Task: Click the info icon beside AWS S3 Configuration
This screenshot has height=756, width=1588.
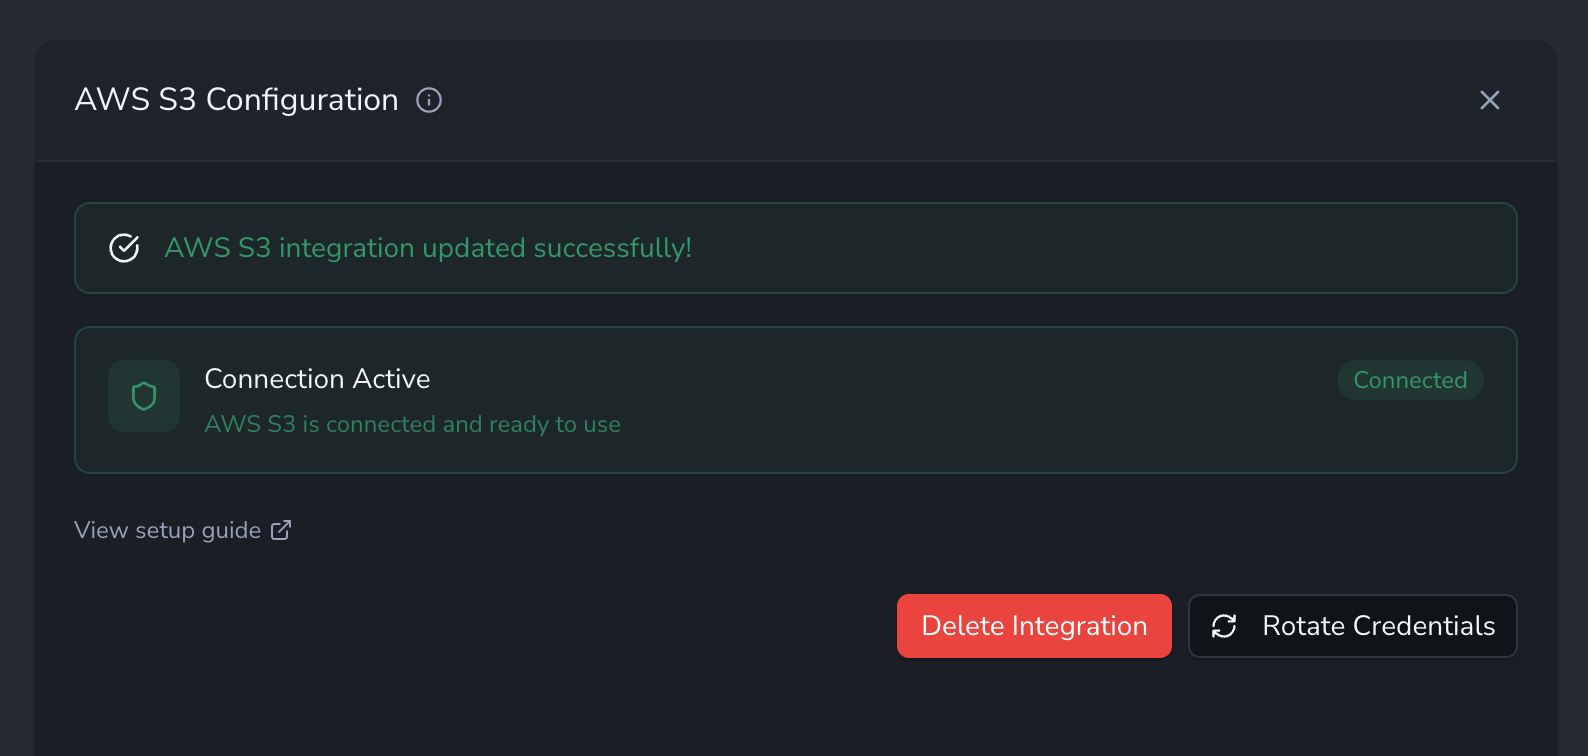Action: click(429, 100)
